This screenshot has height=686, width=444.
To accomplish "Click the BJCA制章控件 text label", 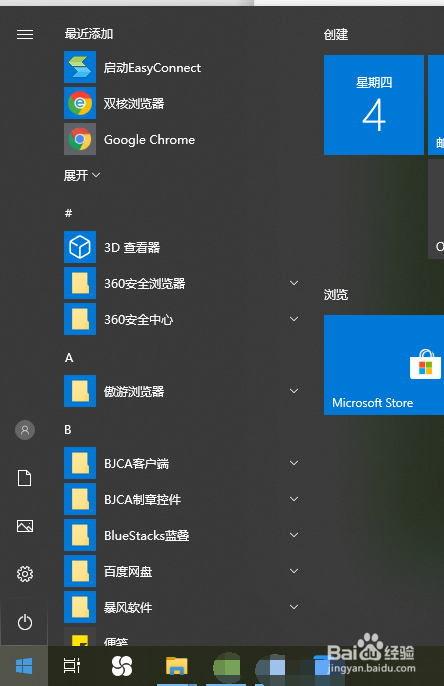I will tap(142, 499).
